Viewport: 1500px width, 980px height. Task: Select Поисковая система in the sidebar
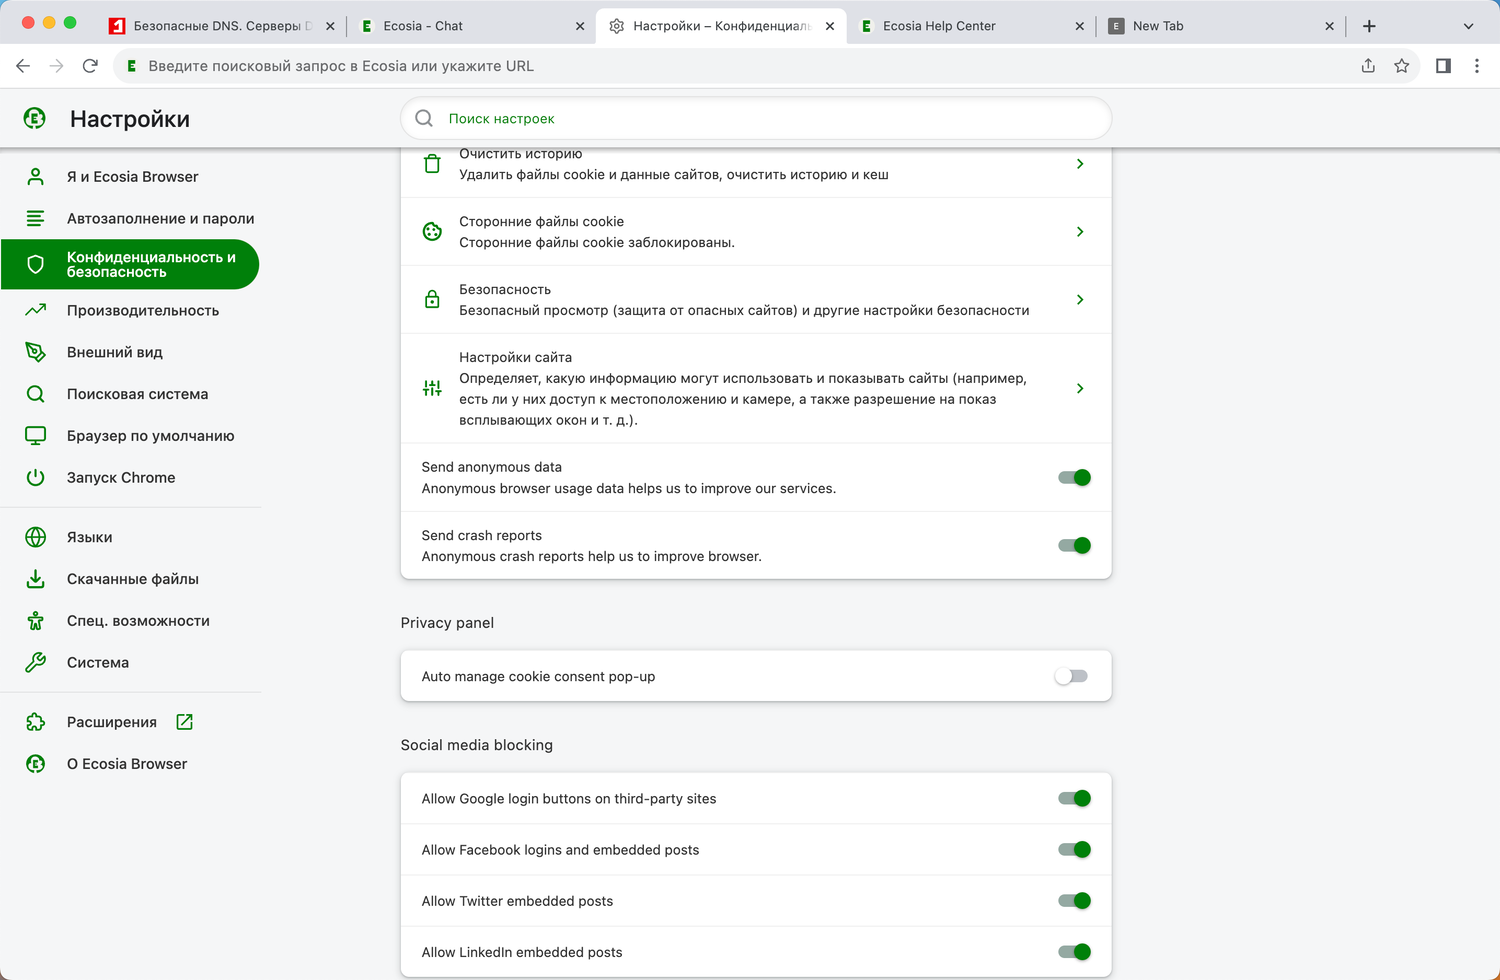(x=137, y=394)
